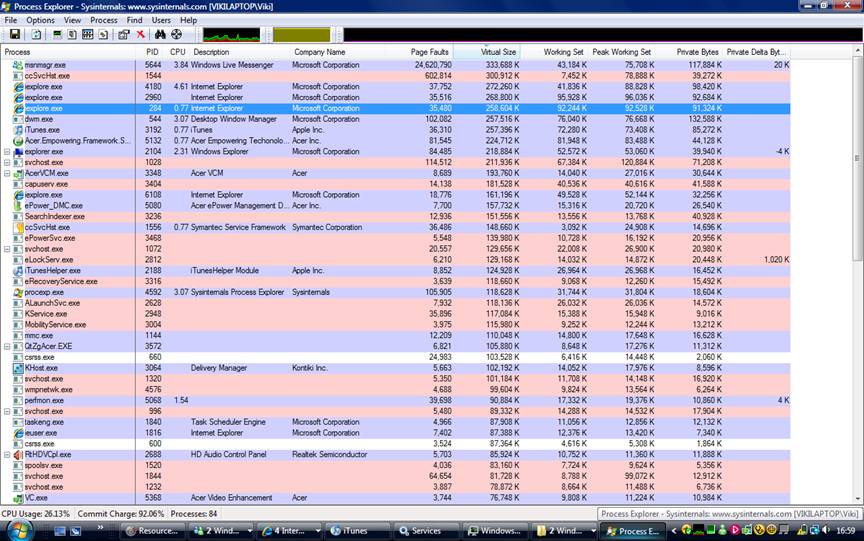The width and height of the screenshot is (864, 541).
Task: Open the Options menu
Action: click(x=40, y=20)
